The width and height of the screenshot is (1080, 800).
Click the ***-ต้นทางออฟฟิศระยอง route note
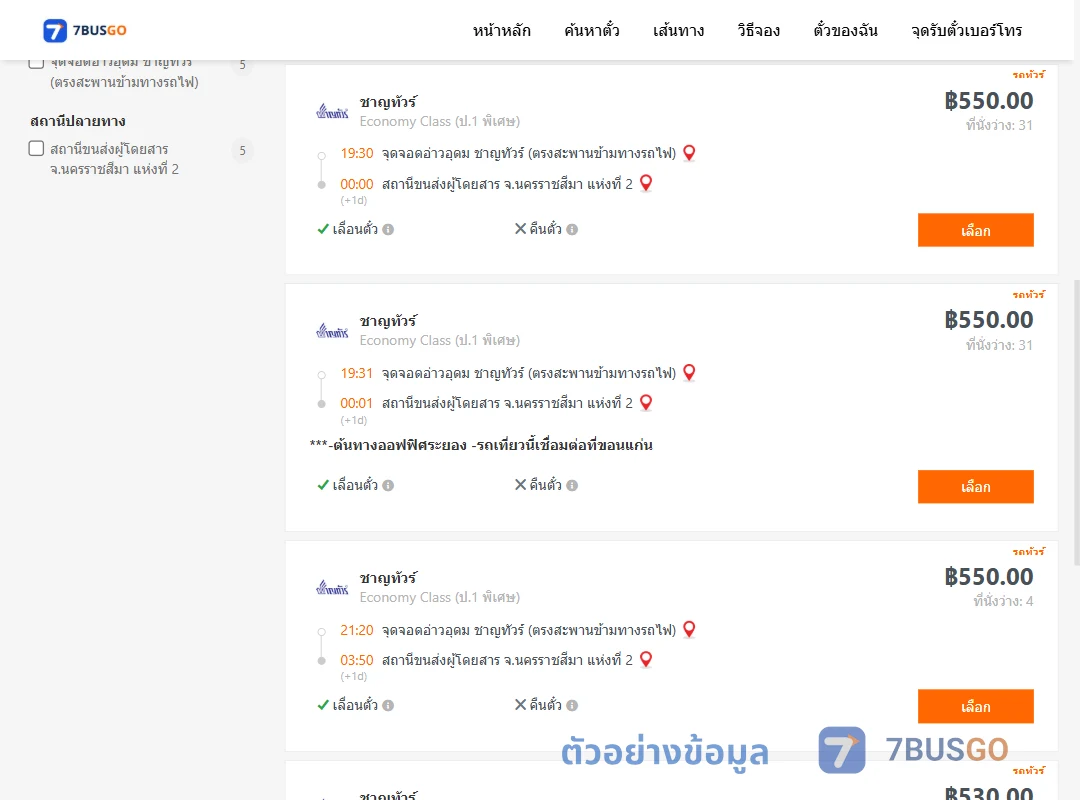481,445
